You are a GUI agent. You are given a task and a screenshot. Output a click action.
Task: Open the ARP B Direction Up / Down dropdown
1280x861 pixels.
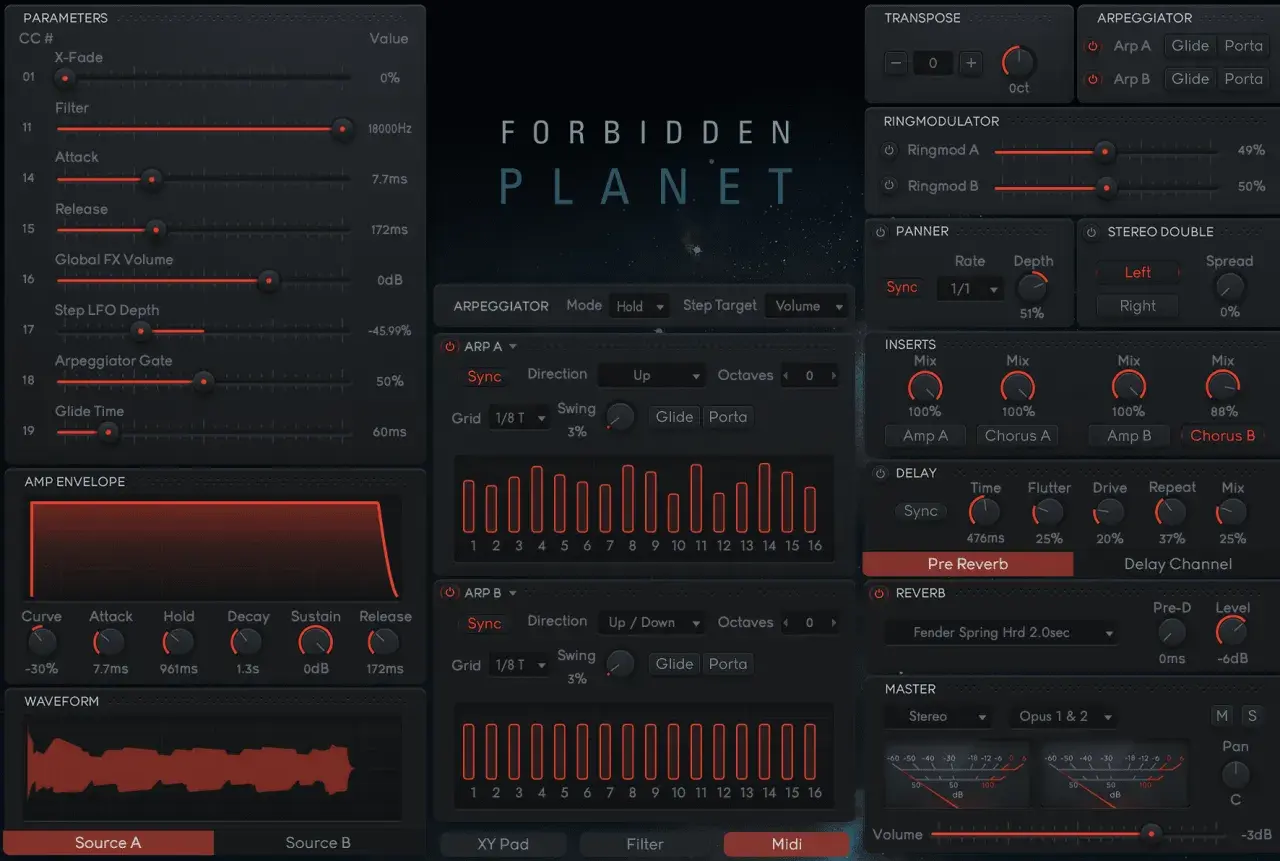tap(652, 623)
